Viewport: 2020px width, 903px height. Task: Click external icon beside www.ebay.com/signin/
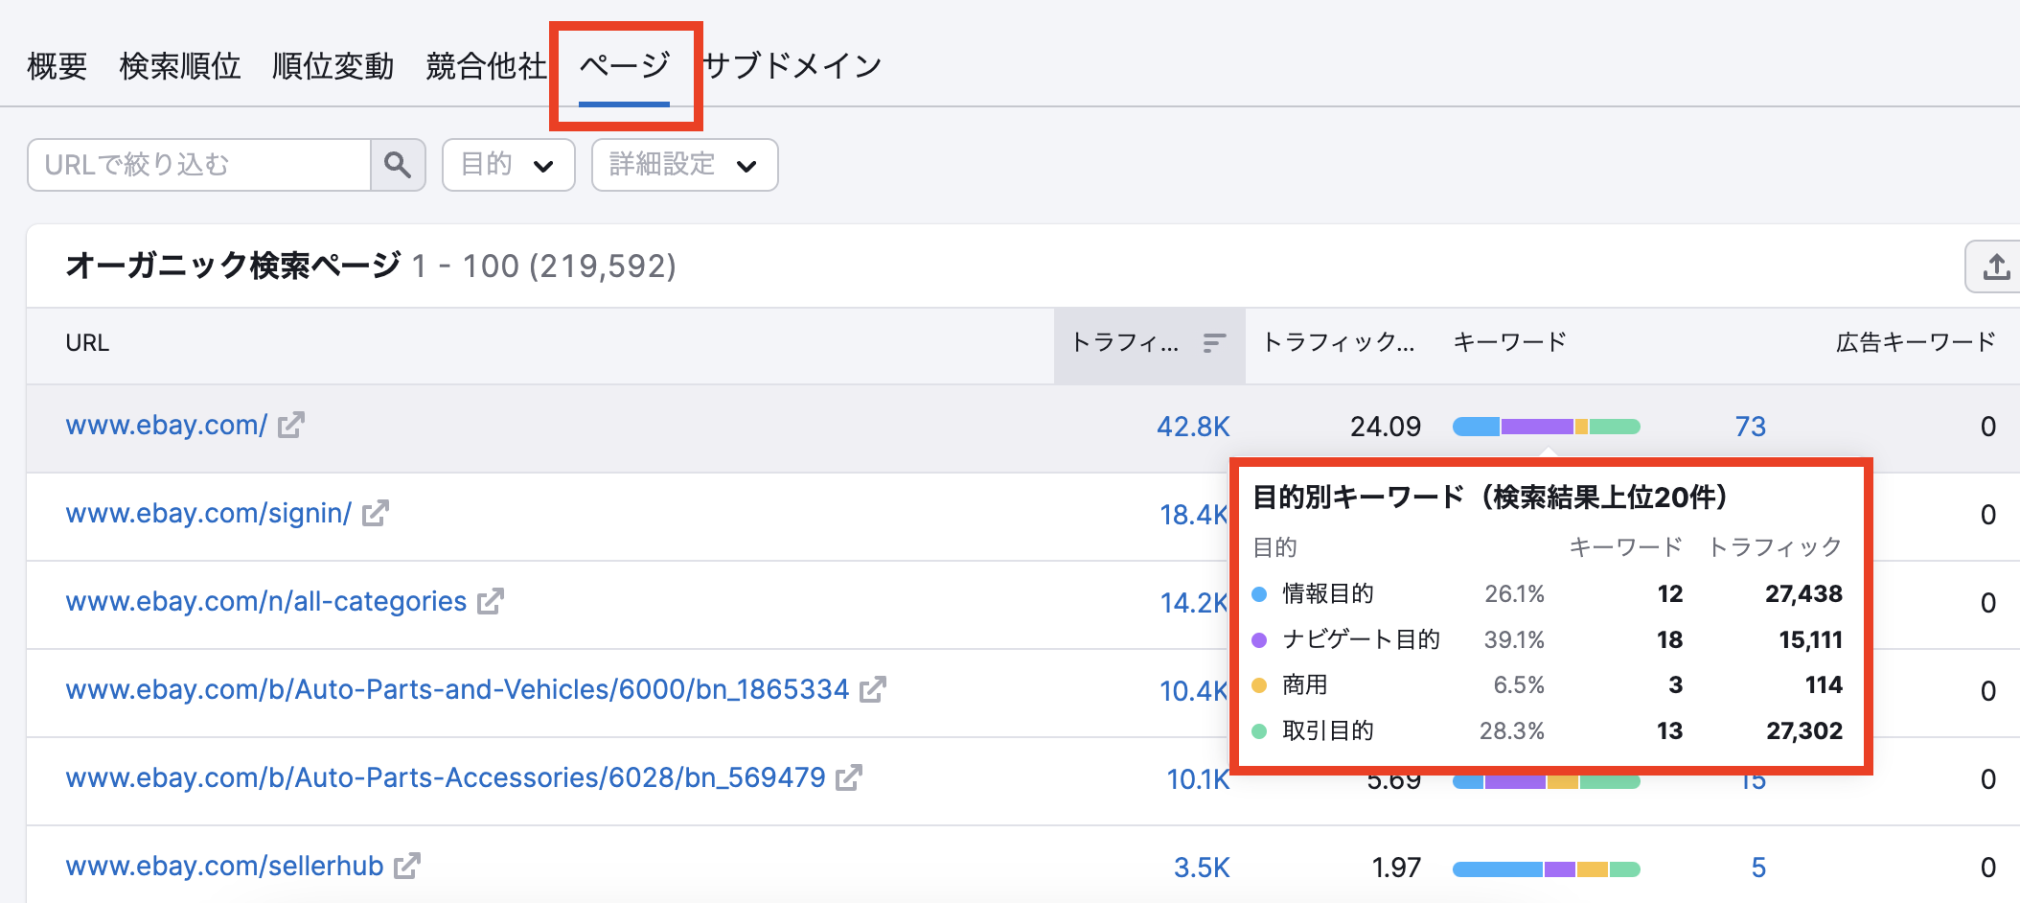[375, 513]
